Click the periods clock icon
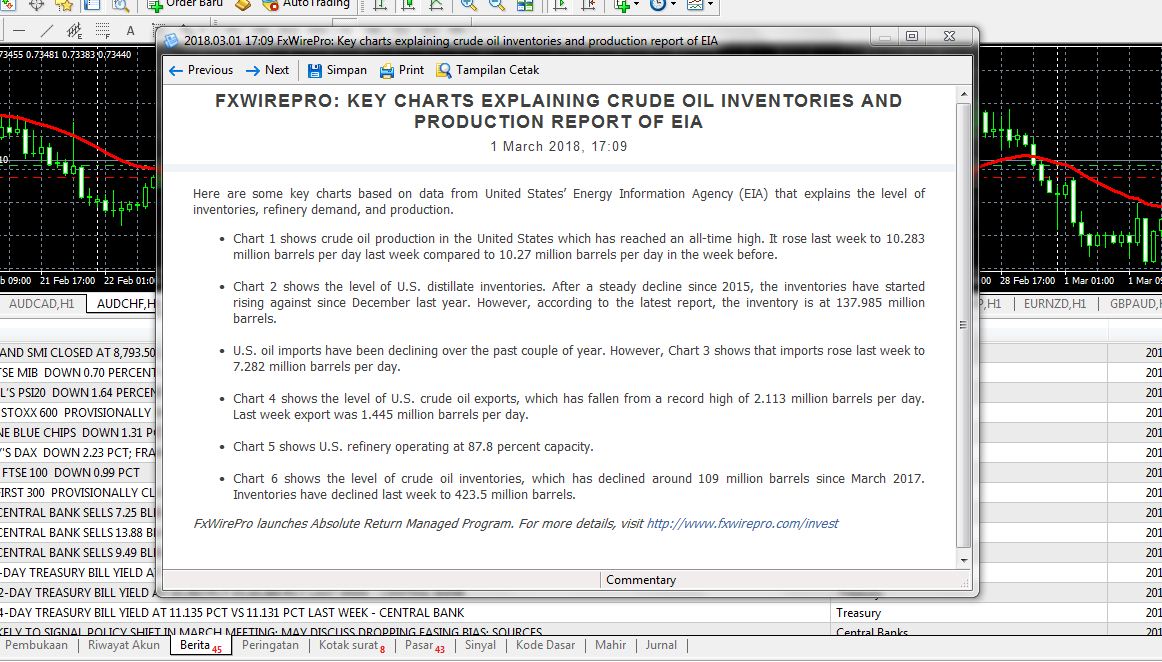Viewport: 1162px width, 662px height. (x=657, y=4)
